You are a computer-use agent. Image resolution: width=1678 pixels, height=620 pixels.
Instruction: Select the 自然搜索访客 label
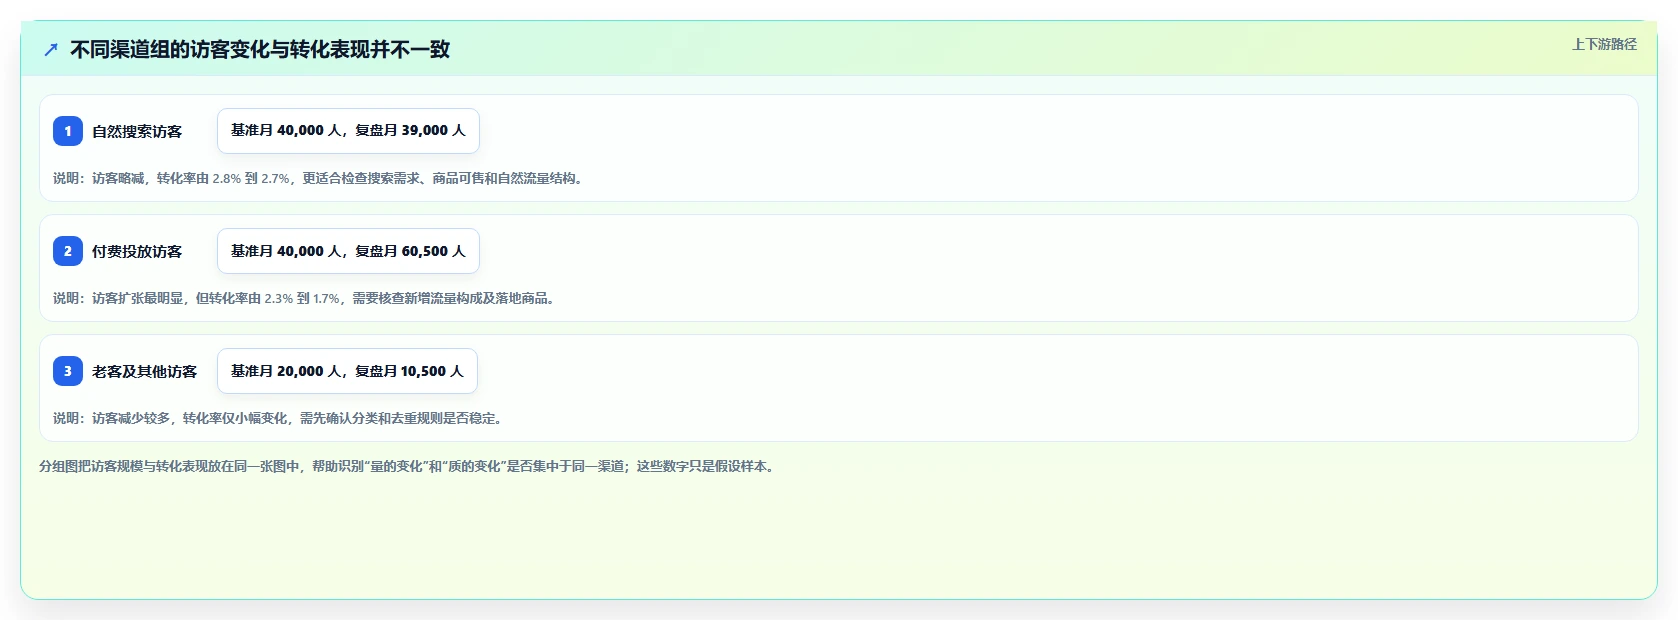(137, 131)
